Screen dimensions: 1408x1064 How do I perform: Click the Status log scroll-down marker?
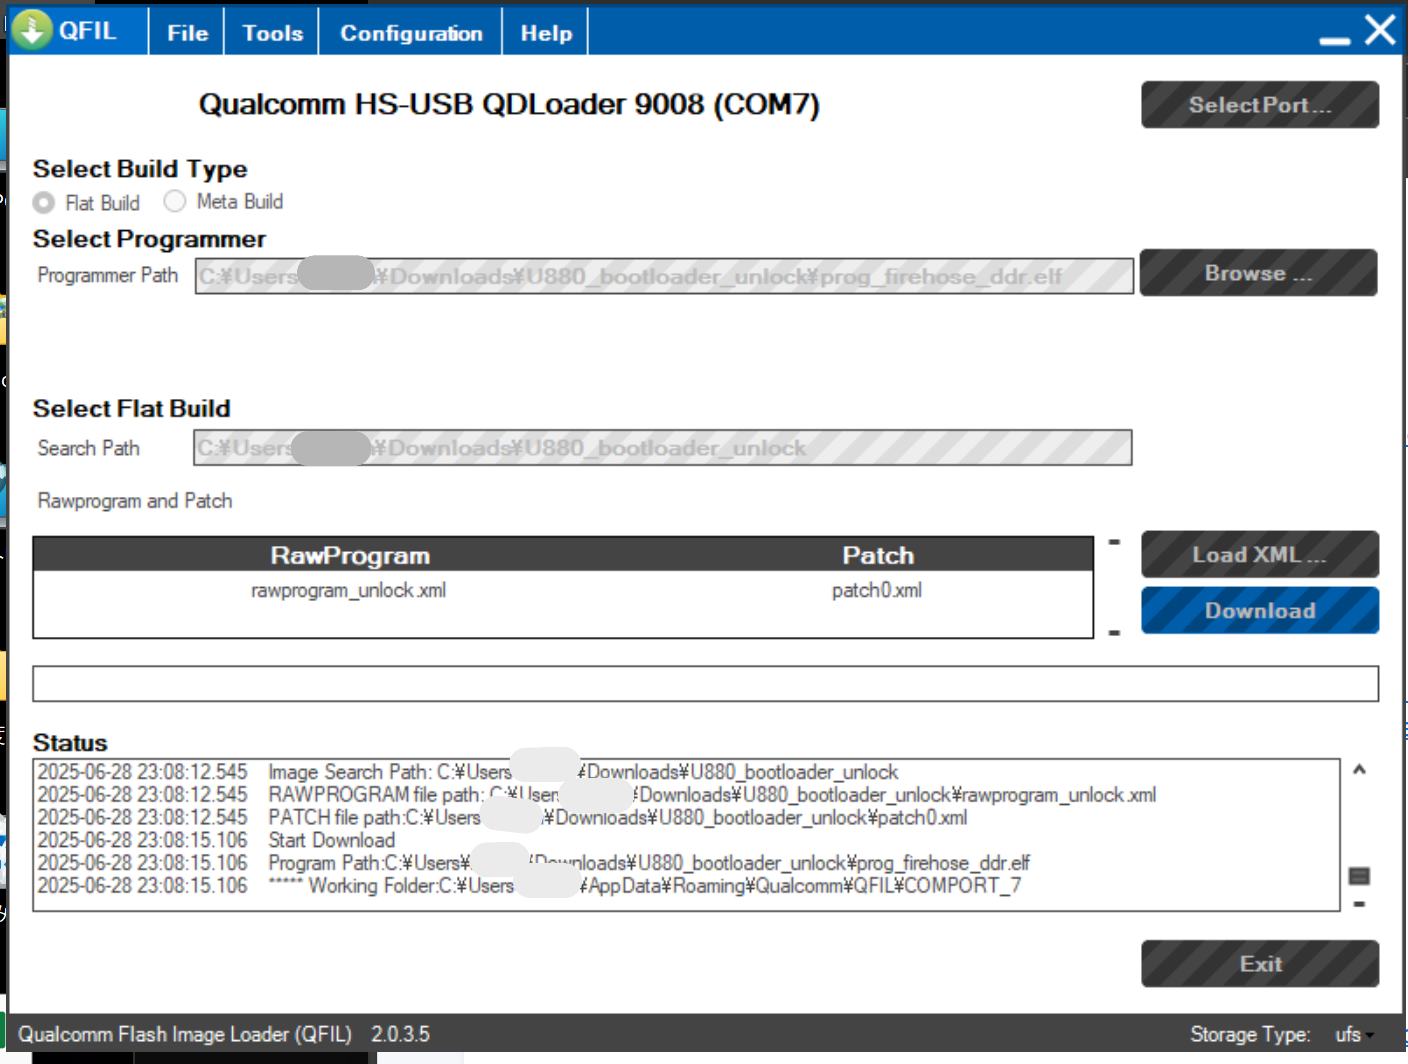[1359, 904]
